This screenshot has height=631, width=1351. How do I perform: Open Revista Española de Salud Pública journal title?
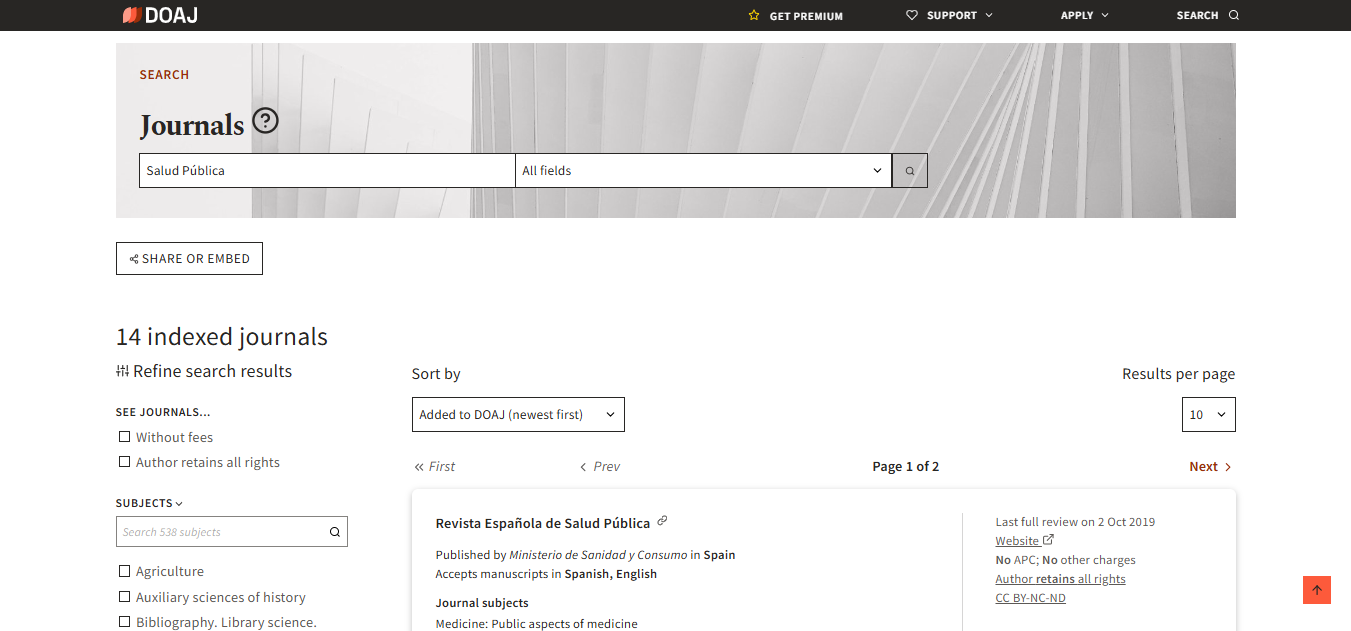click(543, 523)
